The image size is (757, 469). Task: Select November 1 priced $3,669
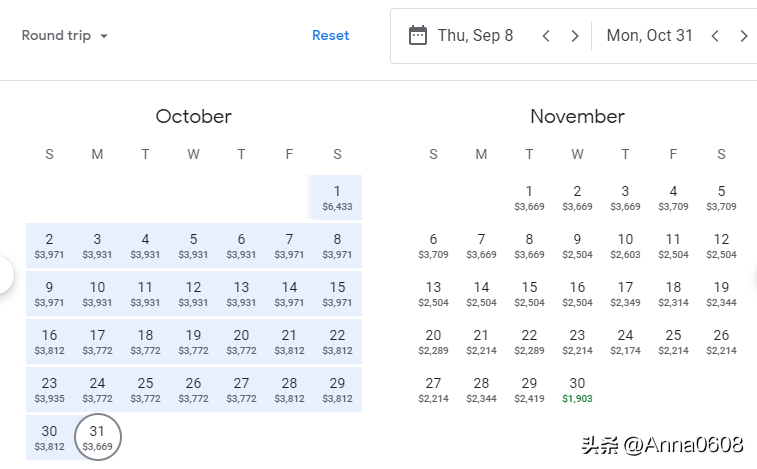point(529,198)
